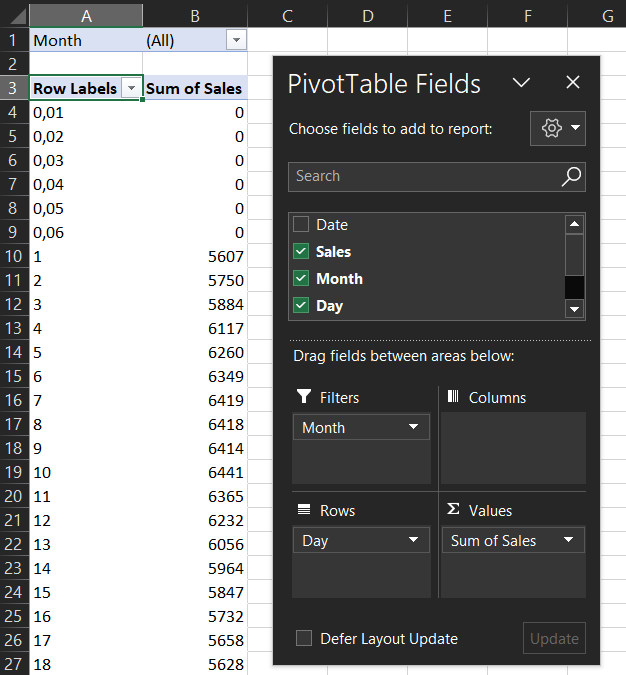Open the Row Labels filter dropdown
The image size is (626, 675).
(130, 88)
